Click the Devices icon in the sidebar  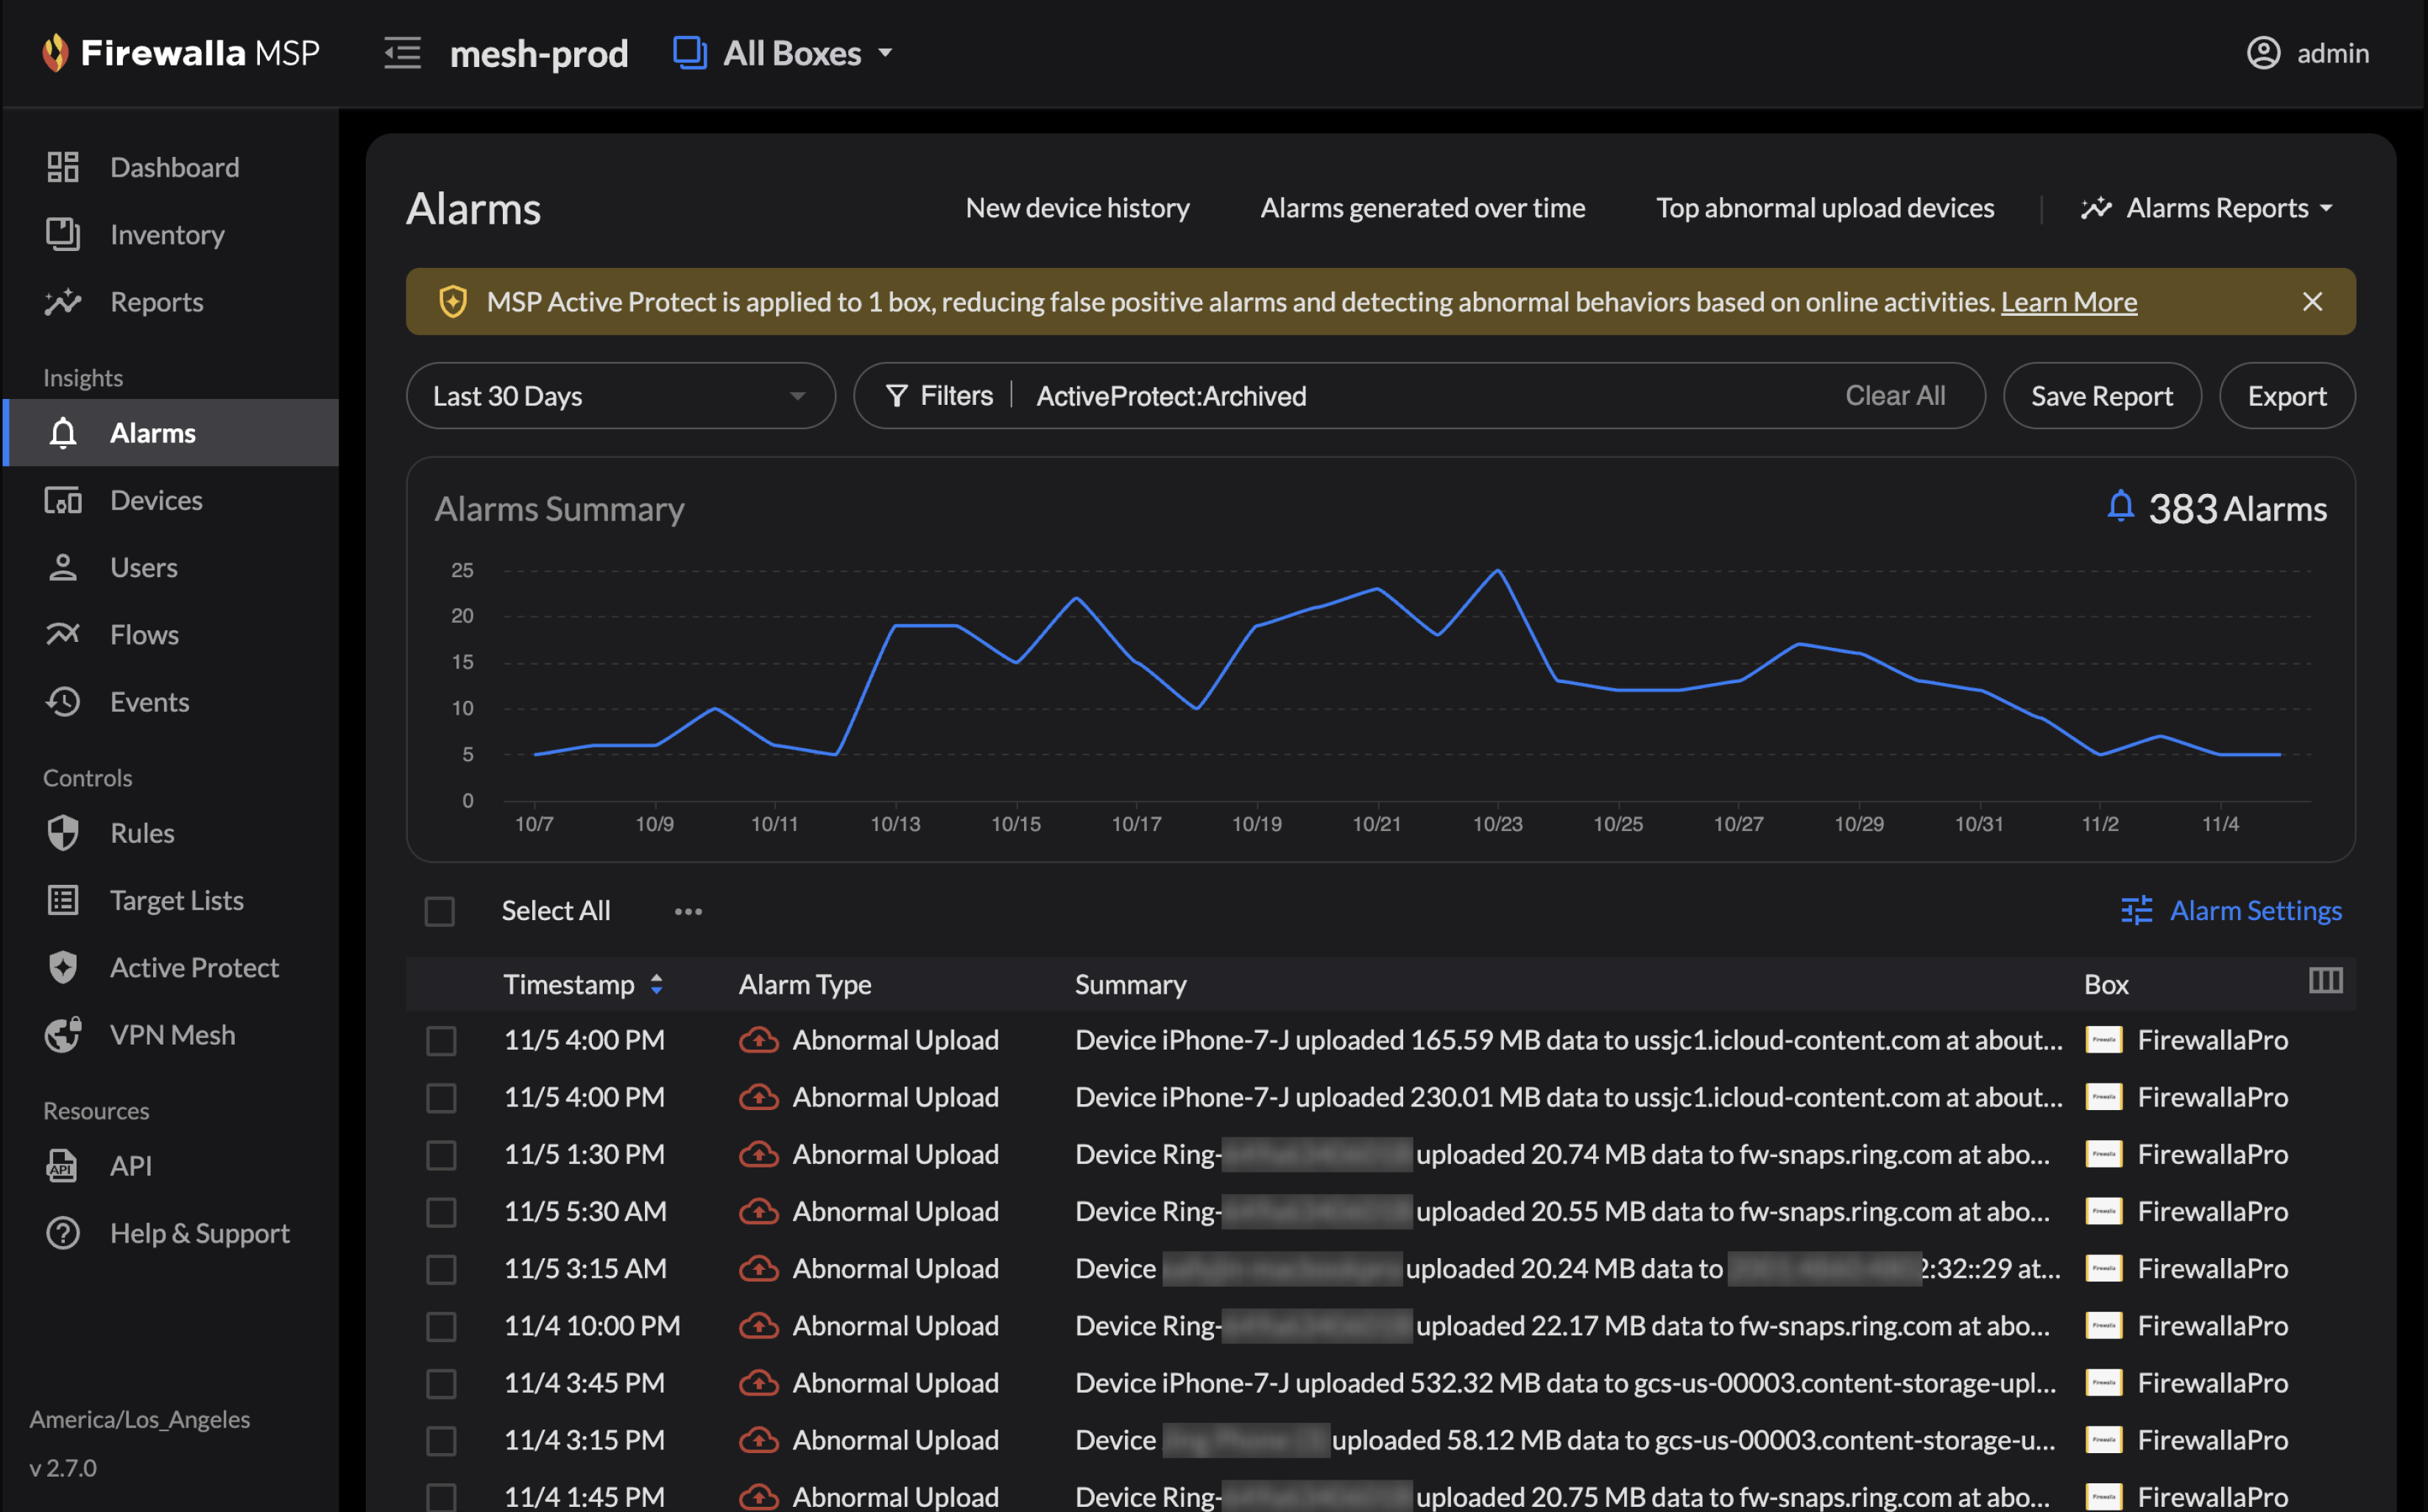pos(63,500)
